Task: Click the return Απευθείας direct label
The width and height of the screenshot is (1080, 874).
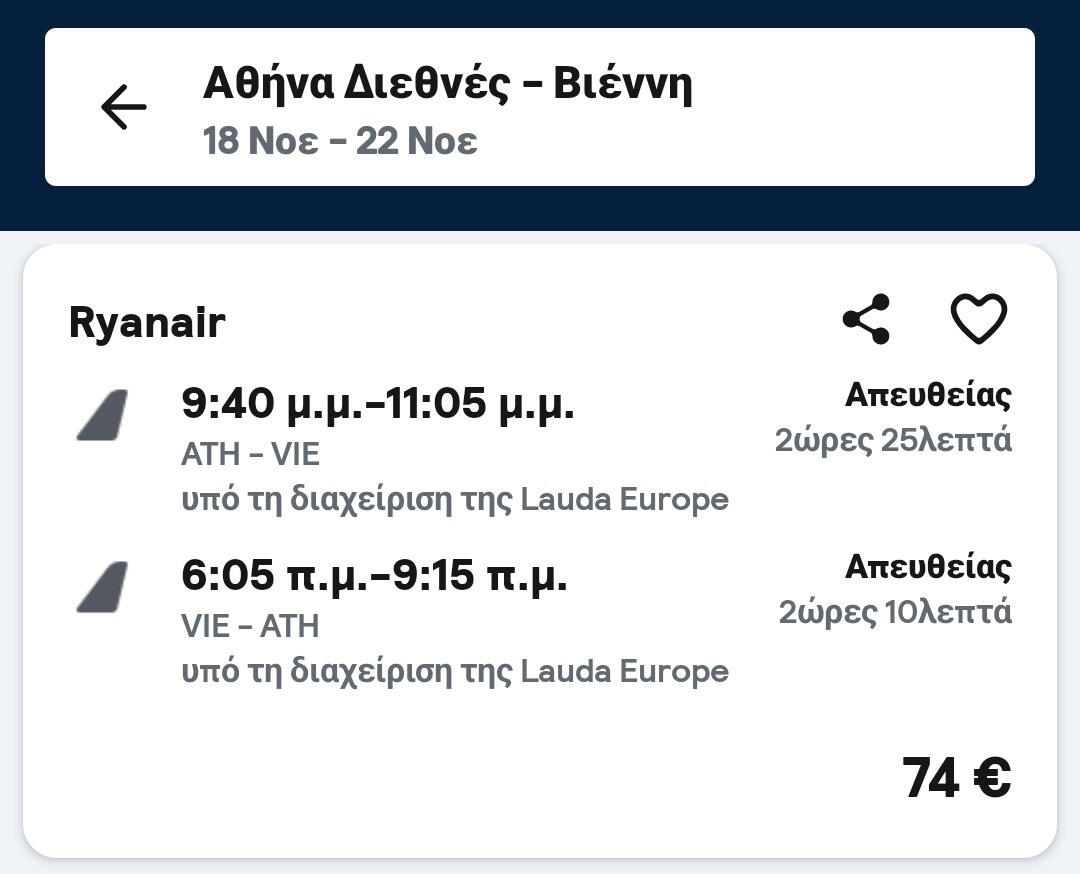Action: coord(928,567)
